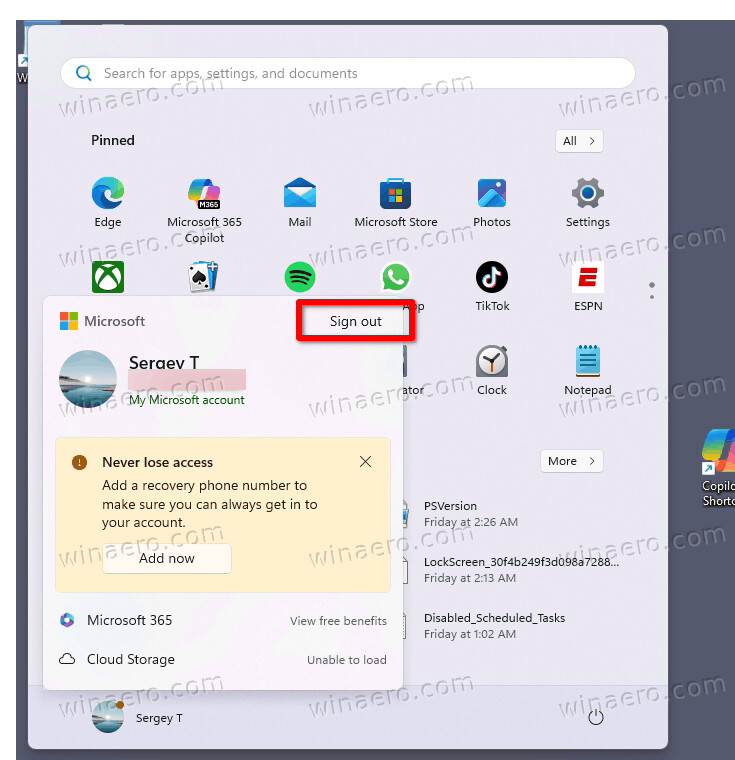Click the Pinned section heading
The height and width of the screenshot is (760, 735).
(113, 141)
